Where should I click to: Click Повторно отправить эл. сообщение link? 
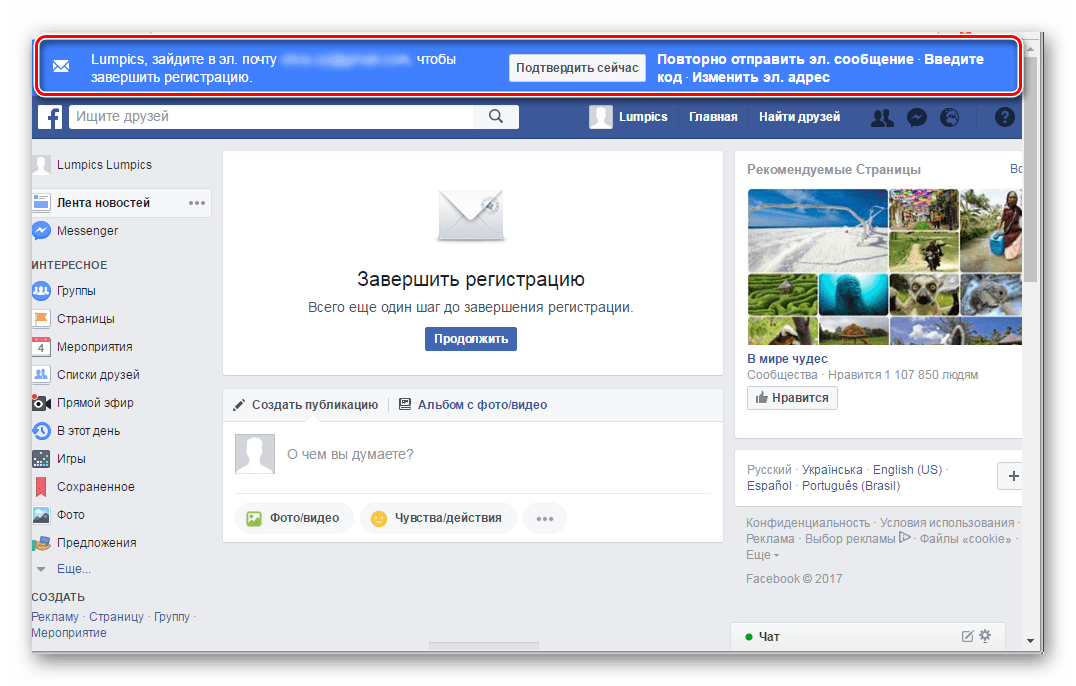[x=785, y=59]
